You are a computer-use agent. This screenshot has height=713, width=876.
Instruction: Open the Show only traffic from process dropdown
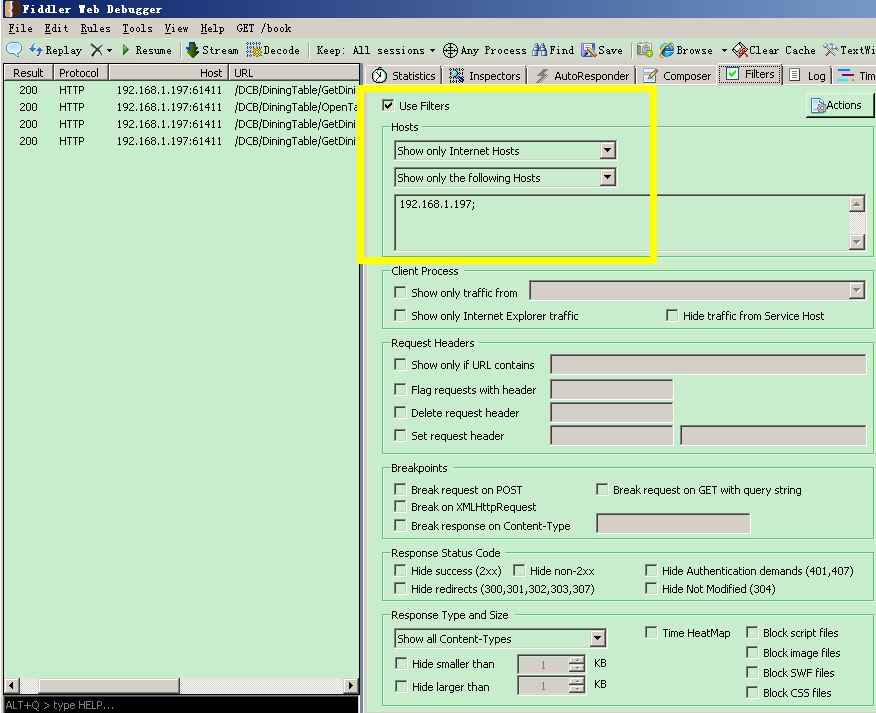click(857, 289)
